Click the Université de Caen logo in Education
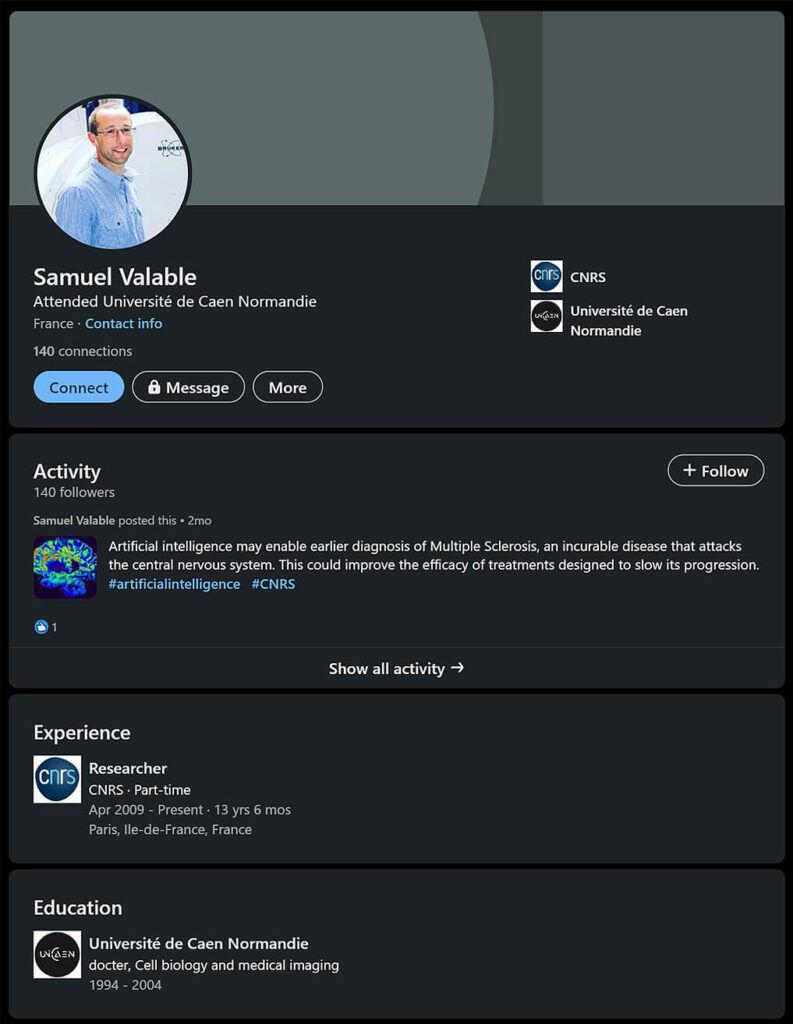 tap(57, 954)
